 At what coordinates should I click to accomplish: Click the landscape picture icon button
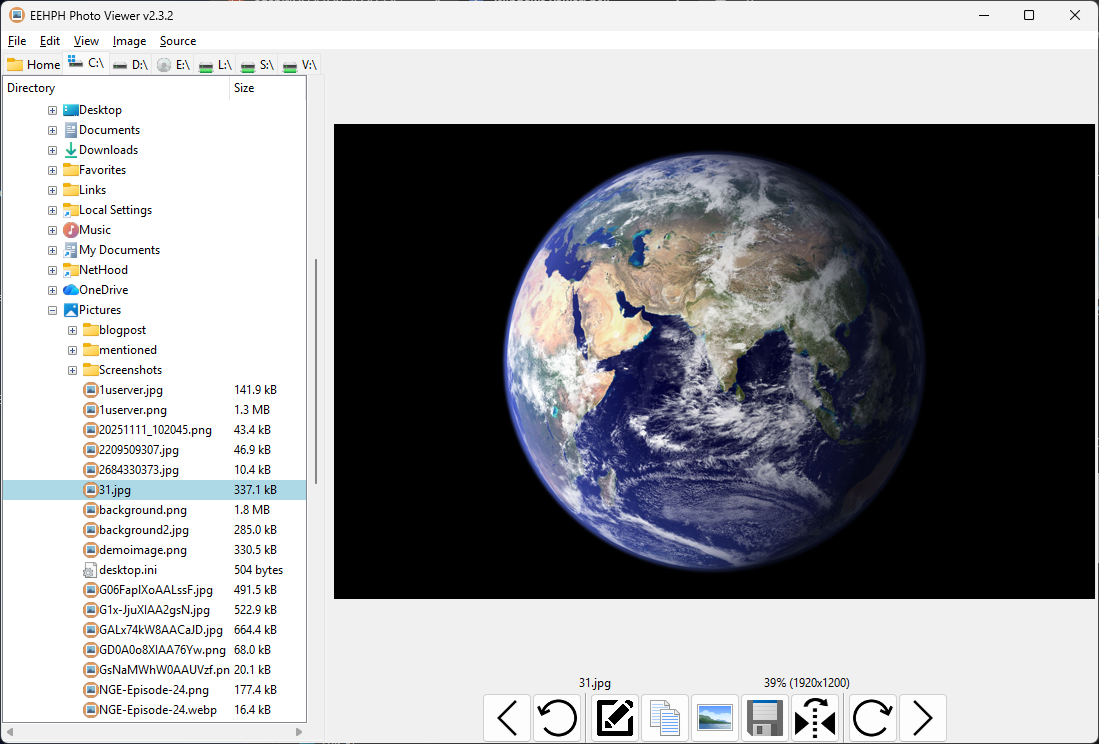pyautogui.click(x=715, y=718)
